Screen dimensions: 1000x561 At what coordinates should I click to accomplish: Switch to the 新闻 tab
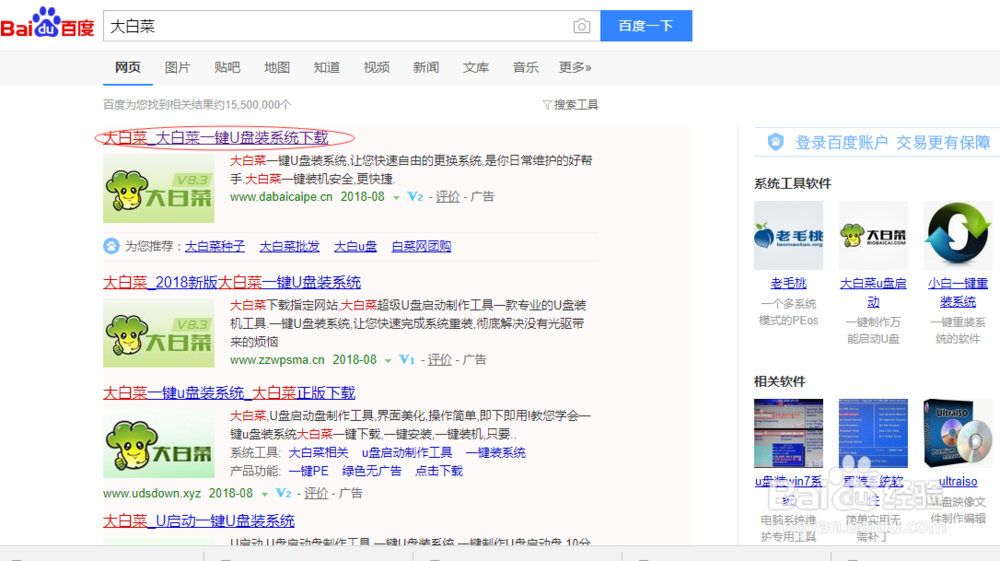pos(426,68)
